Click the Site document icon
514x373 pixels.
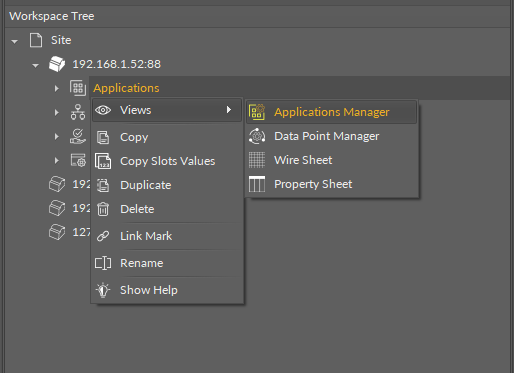click(x=36, y=40)
